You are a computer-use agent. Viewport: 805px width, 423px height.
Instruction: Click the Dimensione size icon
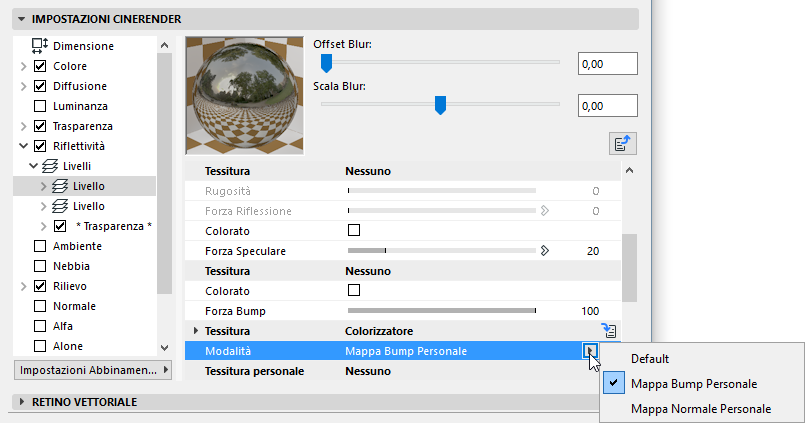click(40, 45)
